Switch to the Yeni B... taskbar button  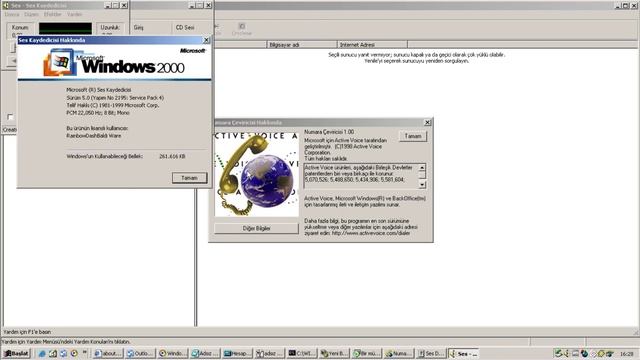(334, 353)
